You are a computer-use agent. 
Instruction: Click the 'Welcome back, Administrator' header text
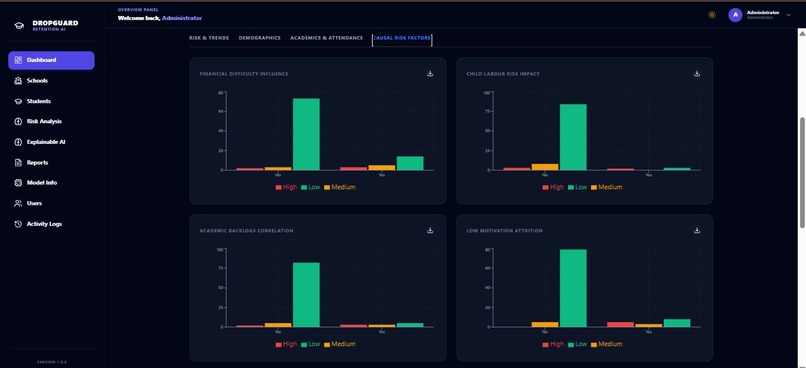[x=160, y=18]
